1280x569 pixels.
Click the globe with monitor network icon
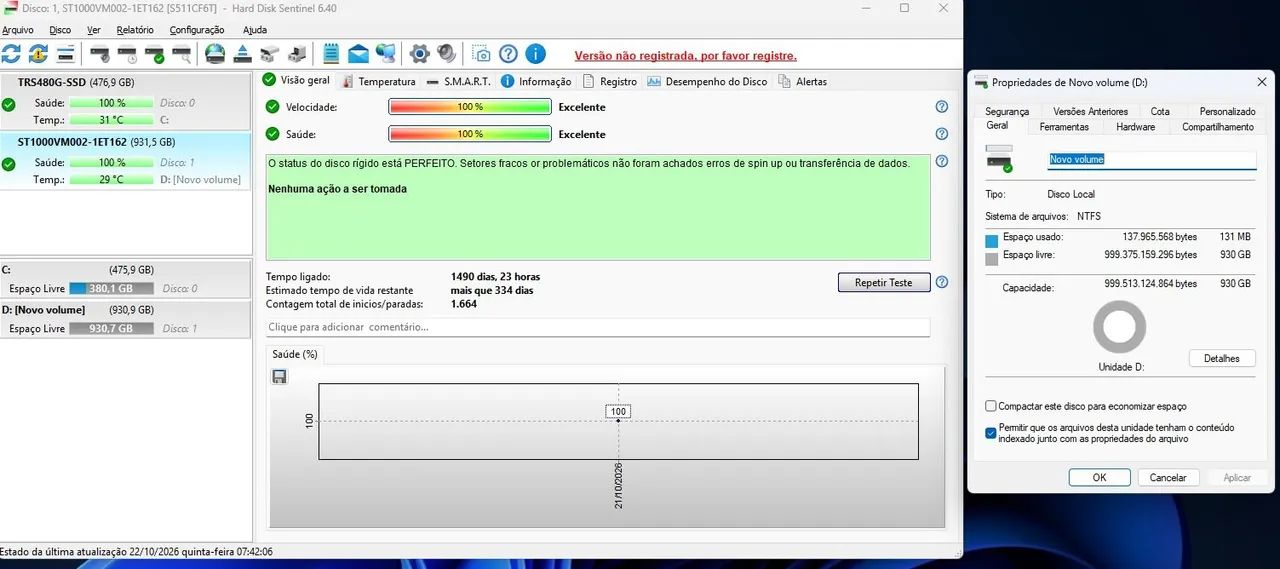click(x=385, y=54)
